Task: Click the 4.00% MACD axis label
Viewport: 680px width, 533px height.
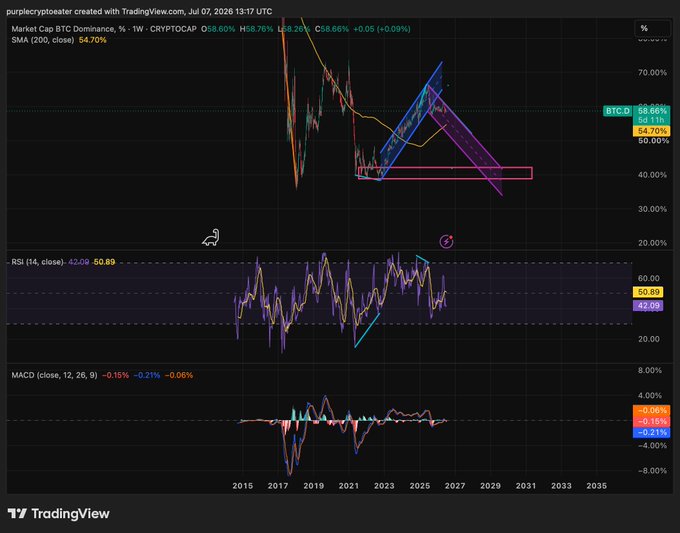Action: pyautogui.click(x=649, y=396)
